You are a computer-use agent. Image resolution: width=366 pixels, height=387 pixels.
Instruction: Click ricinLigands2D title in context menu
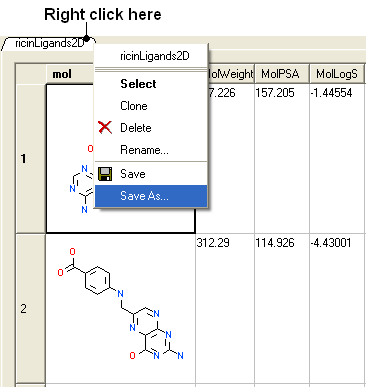pyautogui.click(x=155, y=56)
